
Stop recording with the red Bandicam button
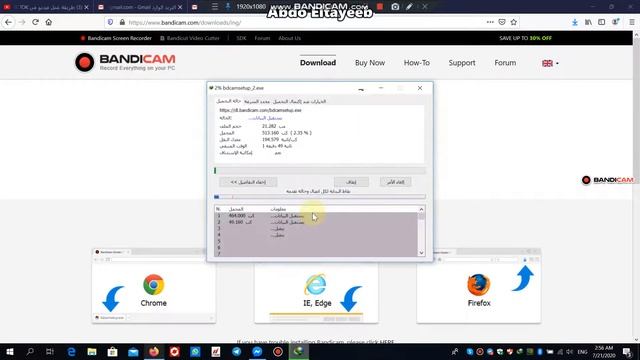click(380, 7)
